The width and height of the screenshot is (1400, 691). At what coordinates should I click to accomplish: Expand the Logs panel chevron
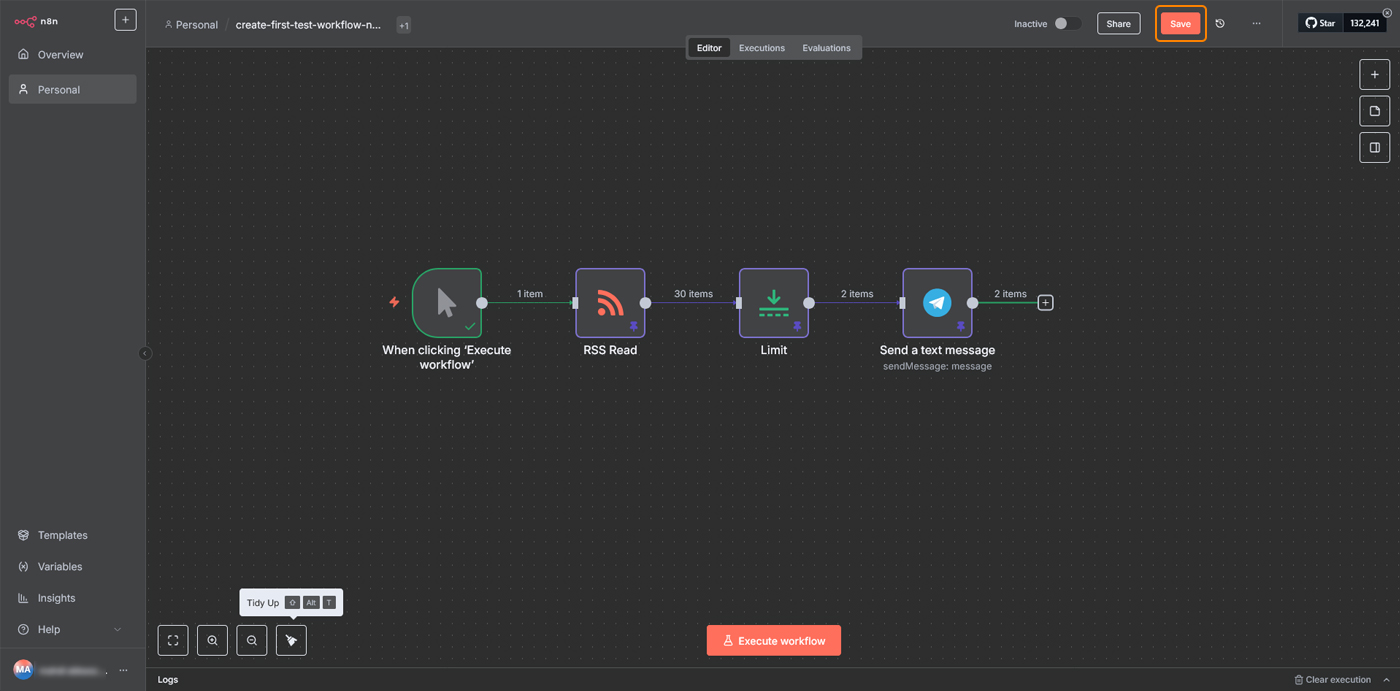[x=1386, y=680]
